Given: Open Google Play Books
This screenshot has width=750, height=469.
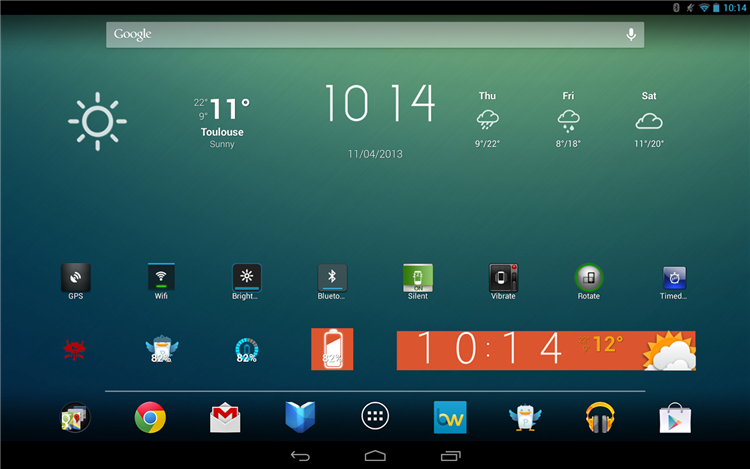Looking at the screenshot, I should (x=300, y=417).
